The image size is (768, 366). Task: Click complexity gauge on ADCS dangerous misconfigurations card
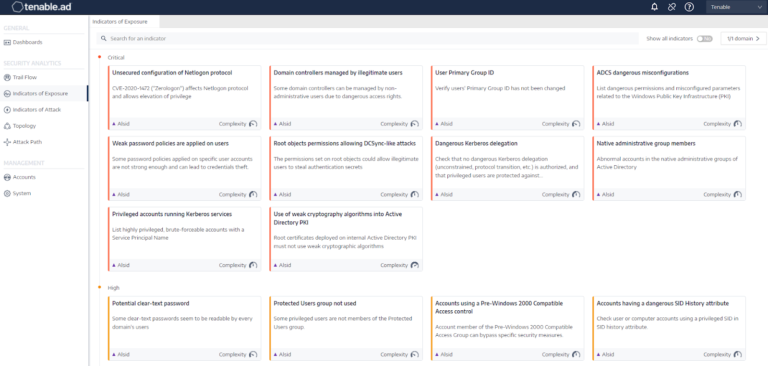pos(738,124)
